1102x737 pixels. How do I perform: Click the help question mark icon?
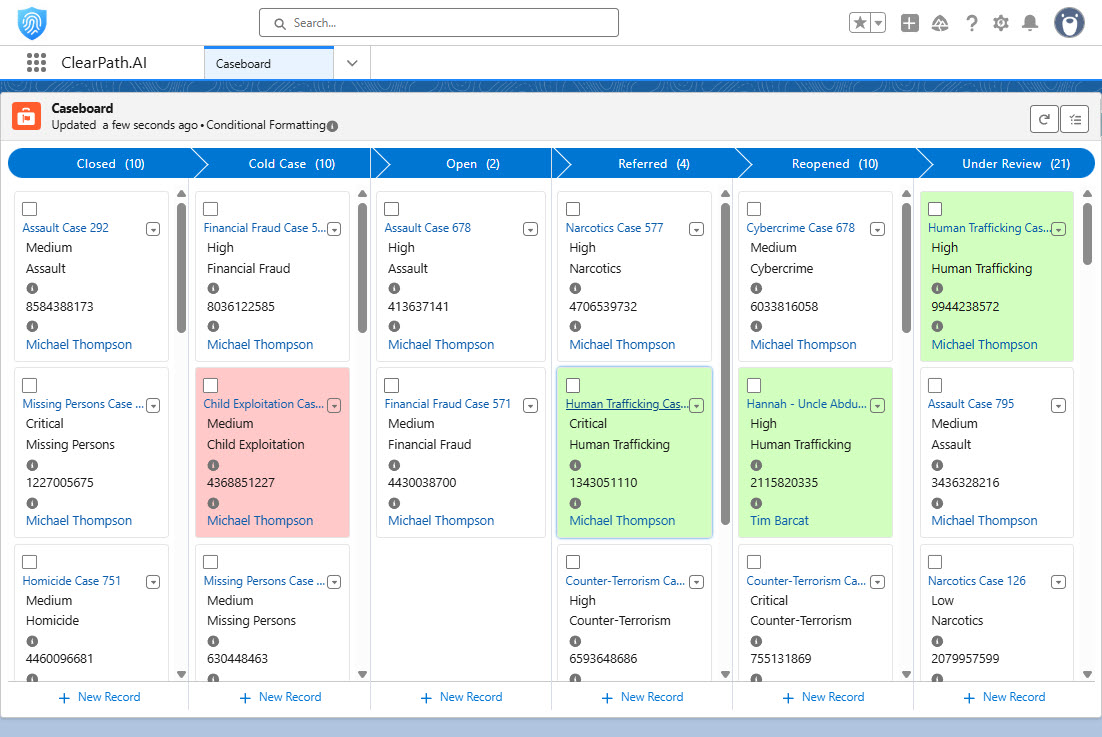(x=971, y=23)
